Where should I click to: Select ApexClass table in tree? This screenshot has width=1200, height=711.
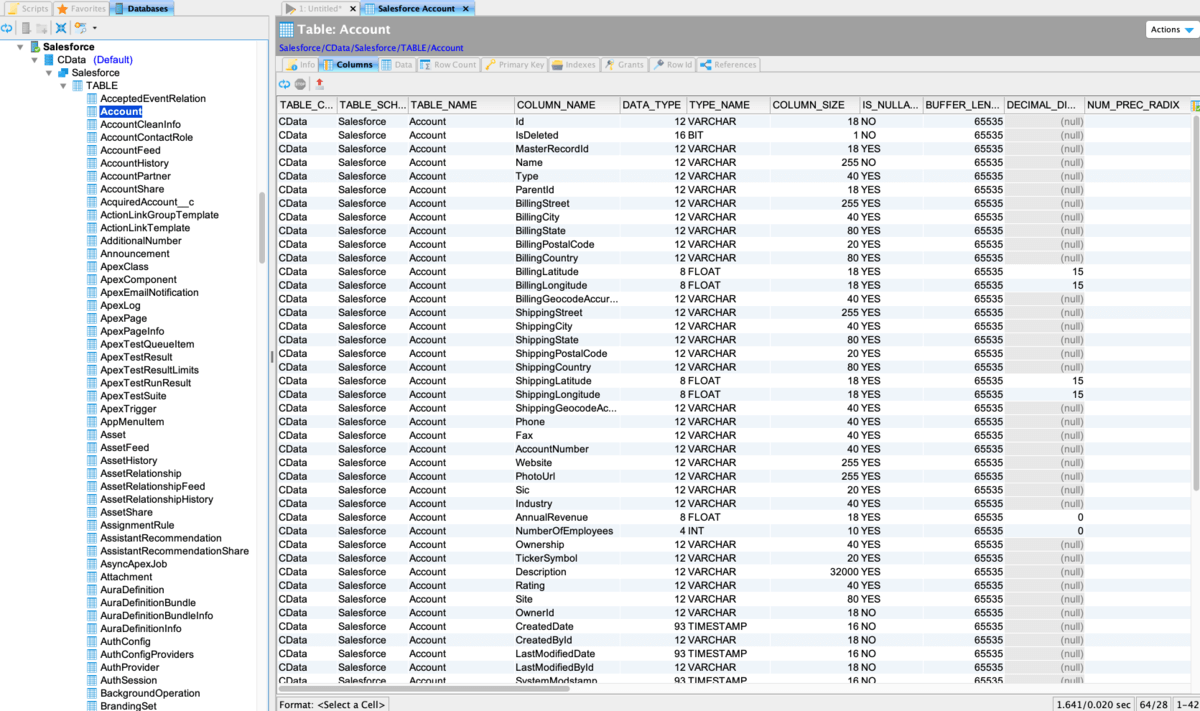124,267
